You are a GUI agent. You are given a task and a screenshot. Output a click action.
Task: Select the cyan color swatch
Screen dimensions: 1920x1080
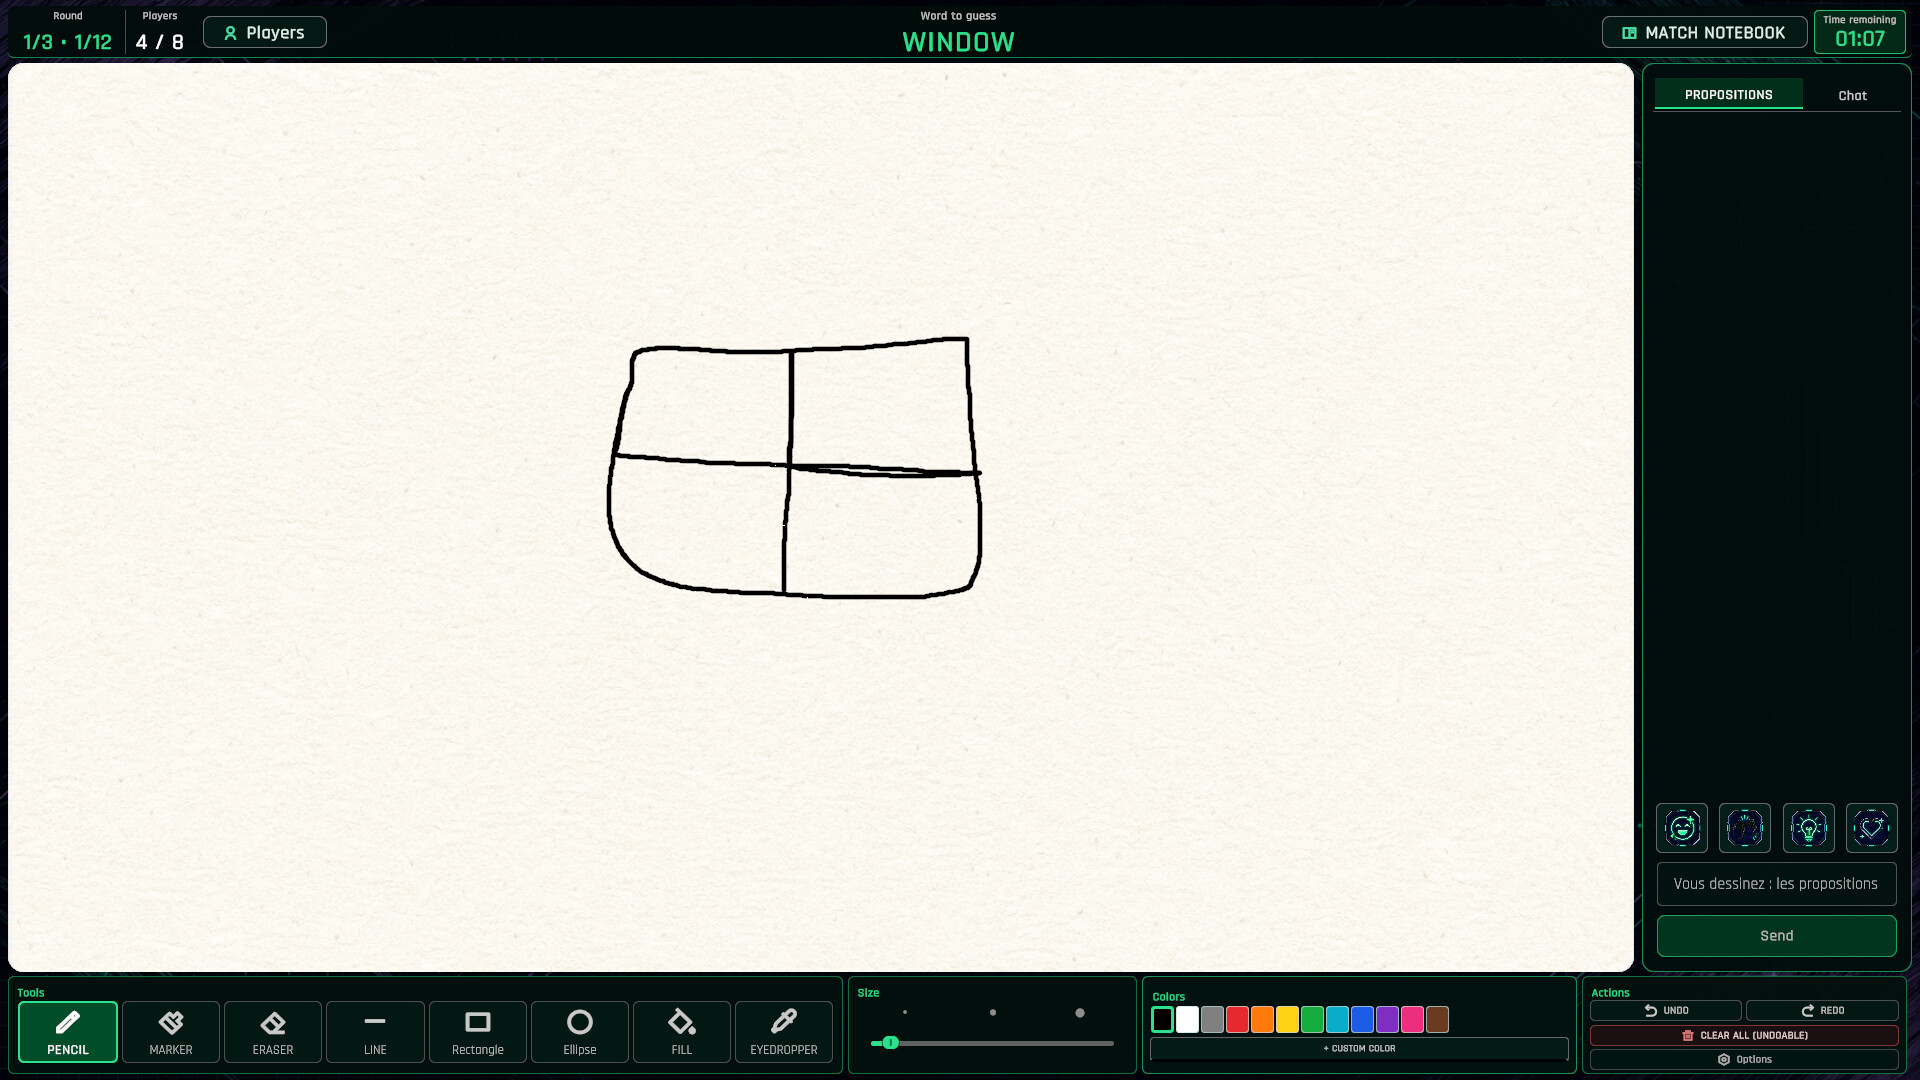coord(1337,1020)
